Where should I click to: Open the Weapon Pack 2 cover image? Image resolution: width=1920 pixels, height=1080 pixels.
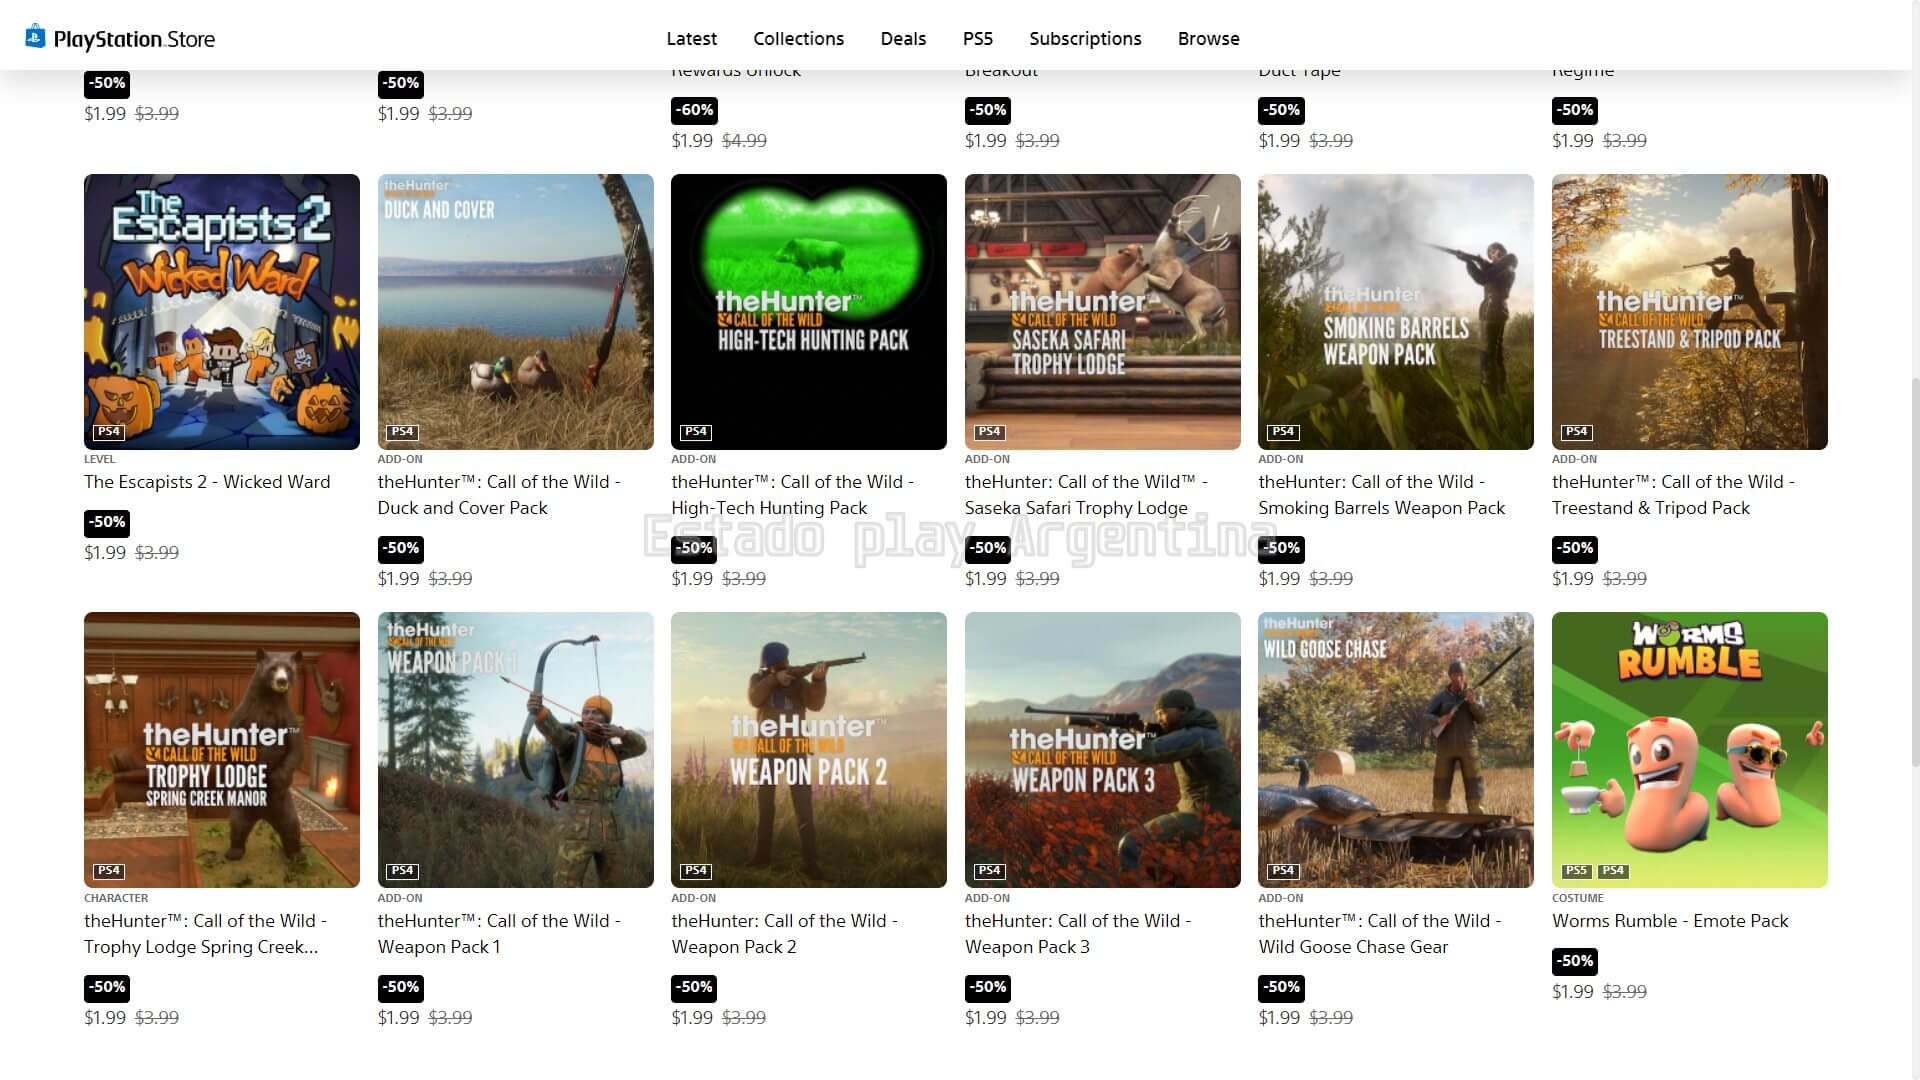click(x=808, y=750)
